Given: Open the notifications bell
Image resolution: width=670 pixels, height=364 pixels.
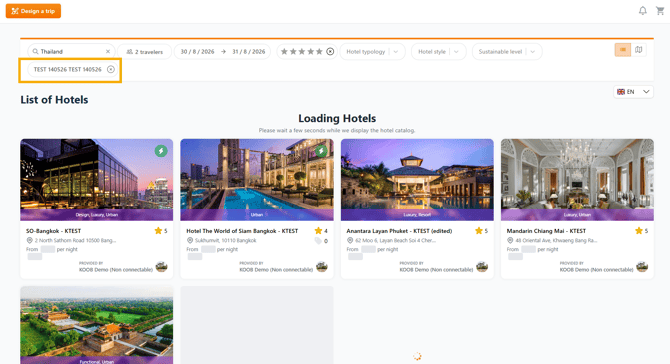Looking at the screenshot, I should pos(643,11).
